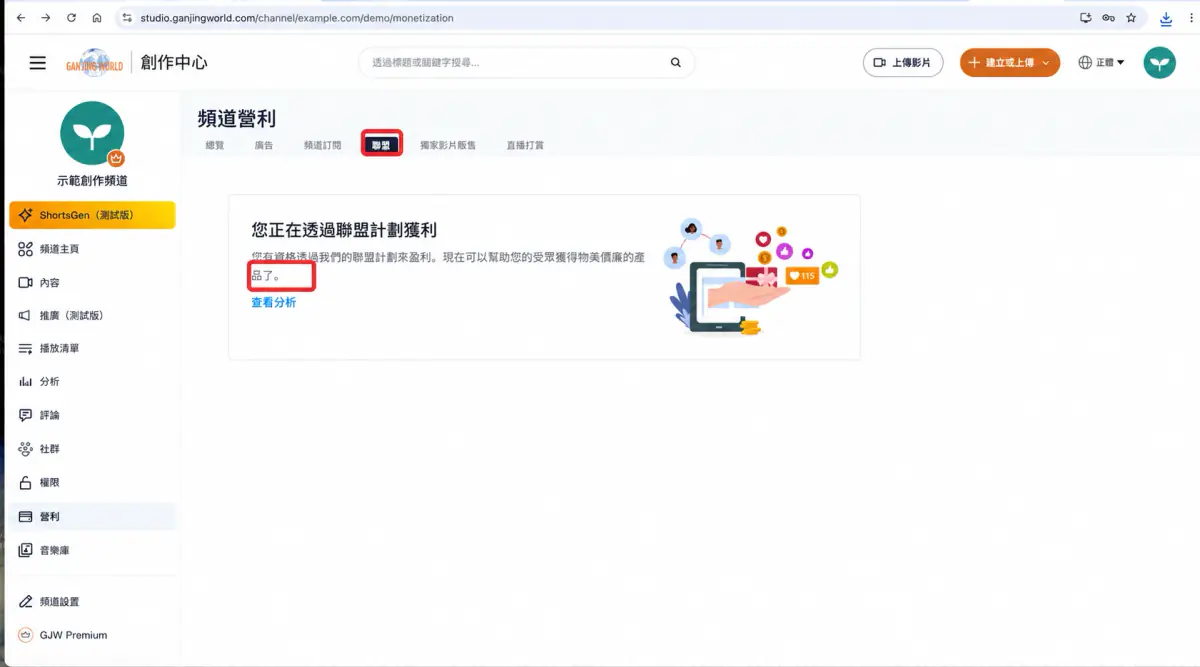The width and height of the screenshot is (1200, 667).
Task: Reload the page
Action: pos(71,18)
